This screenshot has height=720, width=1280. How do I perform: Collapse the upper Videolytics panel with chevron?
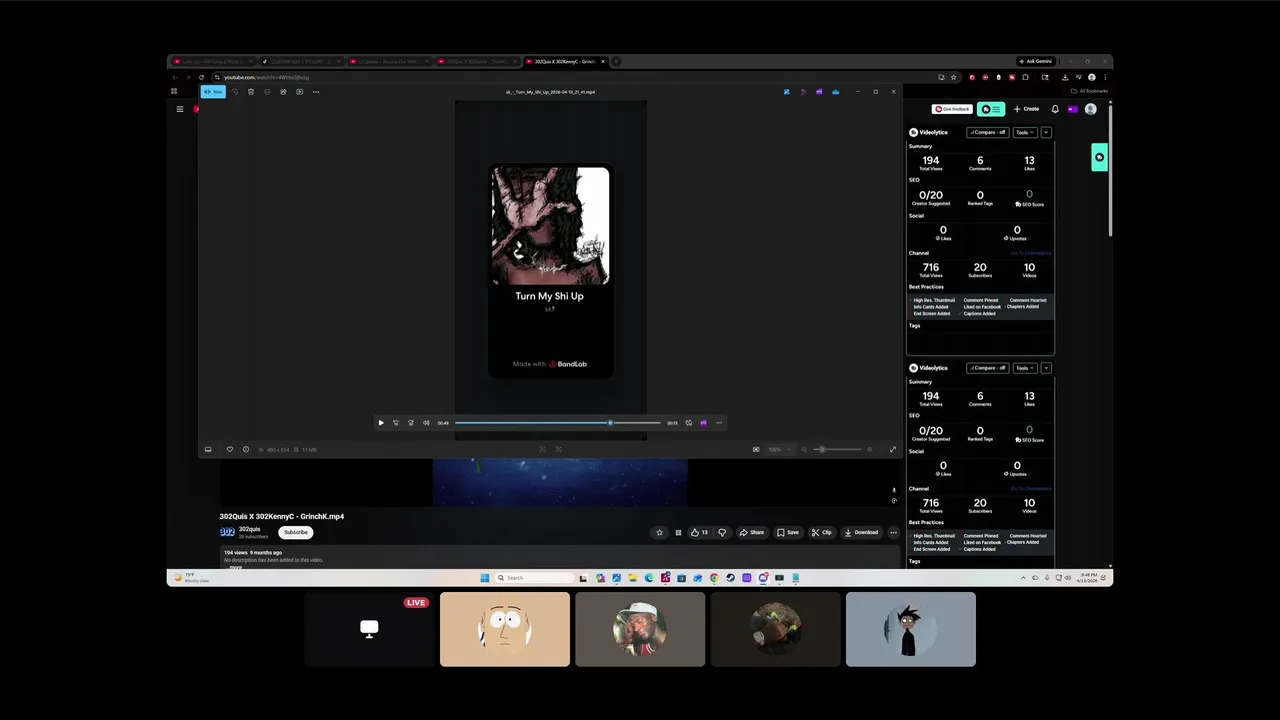tap(1046, 132)
